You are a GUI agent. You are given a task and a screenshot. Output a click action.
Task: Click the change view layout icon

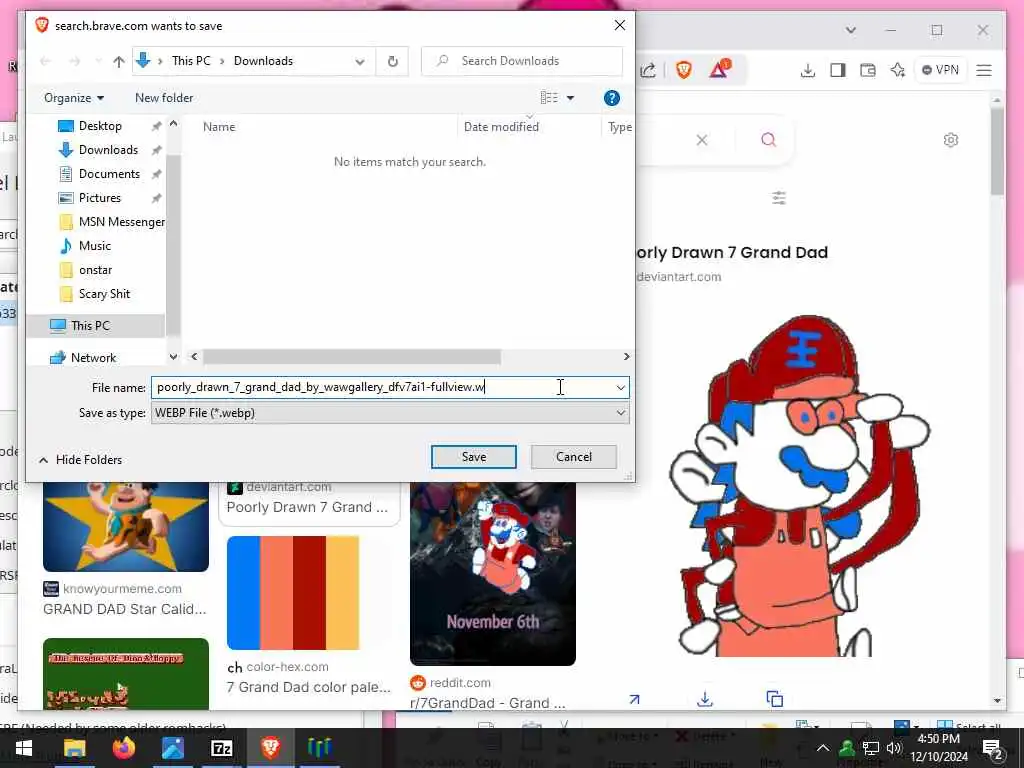tap(549, 98)
